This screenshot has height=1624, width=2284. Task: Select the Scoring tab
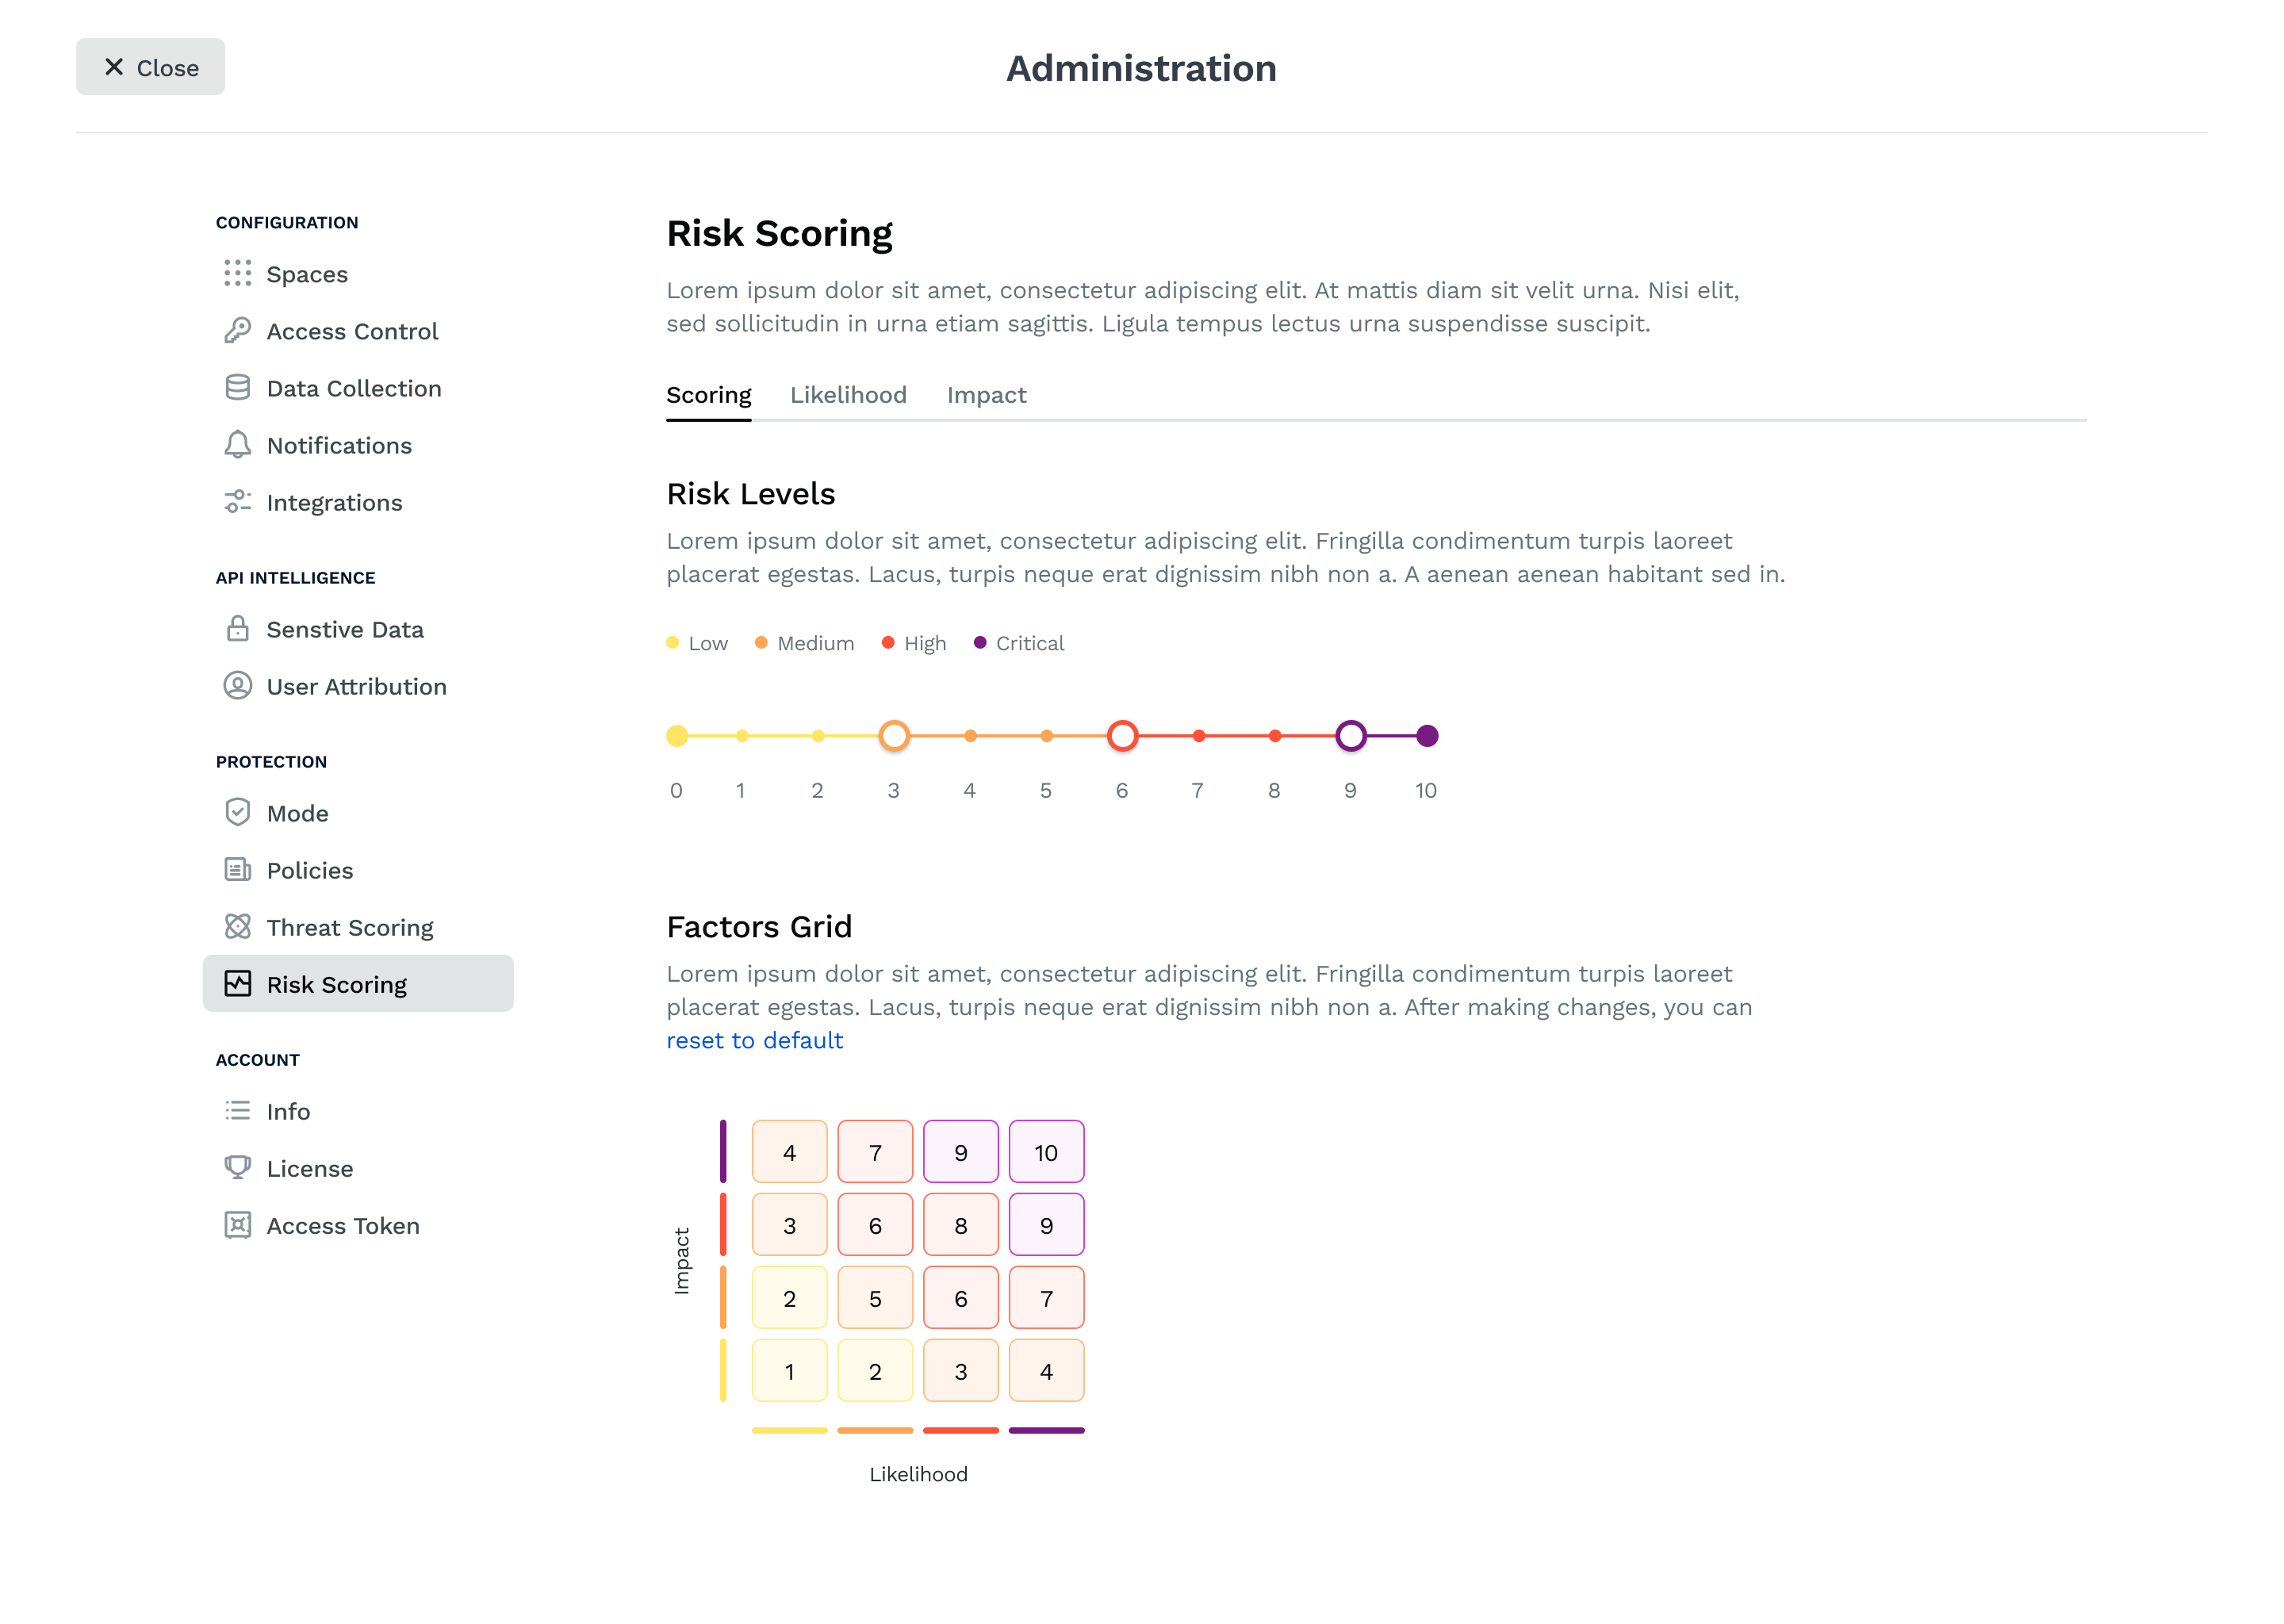tap(708, 395)
